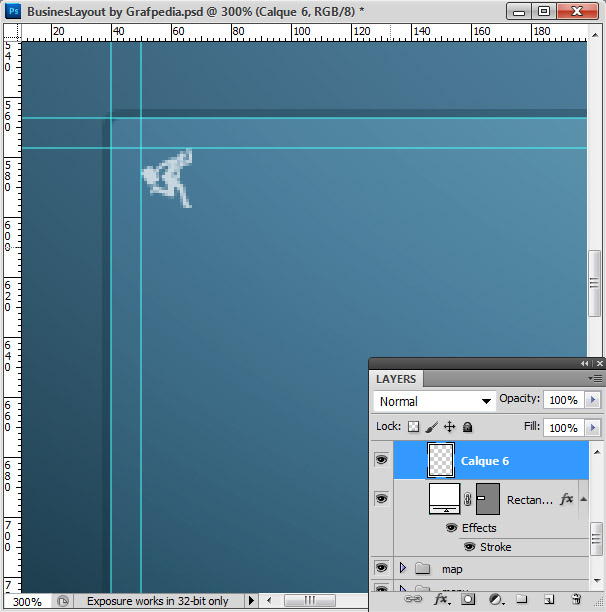The image size is (606, 612).
Task: Click the status bar document info icon
Action: [x=63, y=601]
